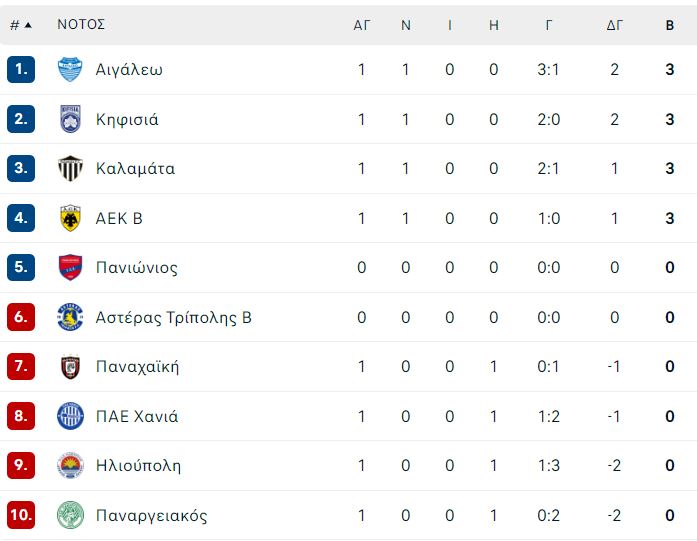
Task: Click the Αιγάλεω team crest icon
Action: pyautogui.click(x=70, y=69)
